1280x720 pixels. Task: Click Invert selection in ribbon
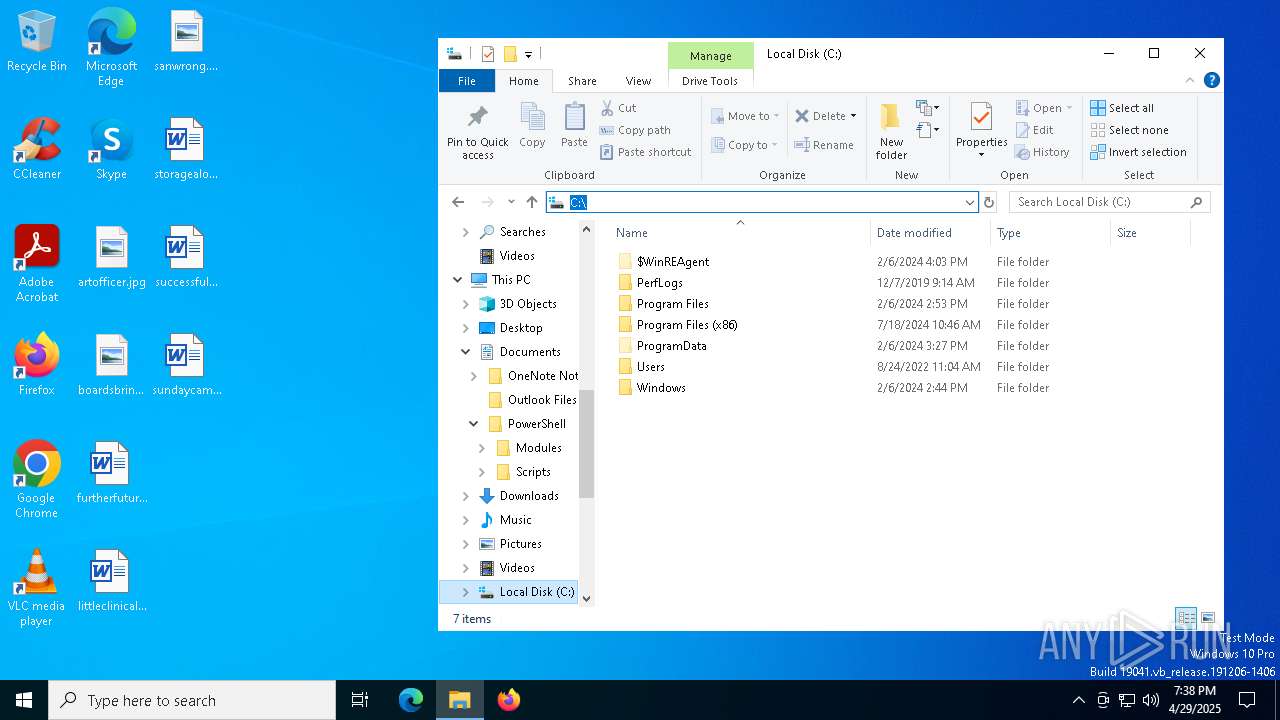1138,152
